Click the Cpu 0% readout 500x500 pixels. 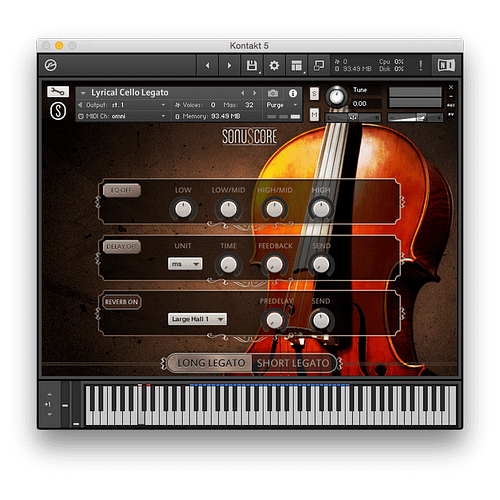coord(391,62)
